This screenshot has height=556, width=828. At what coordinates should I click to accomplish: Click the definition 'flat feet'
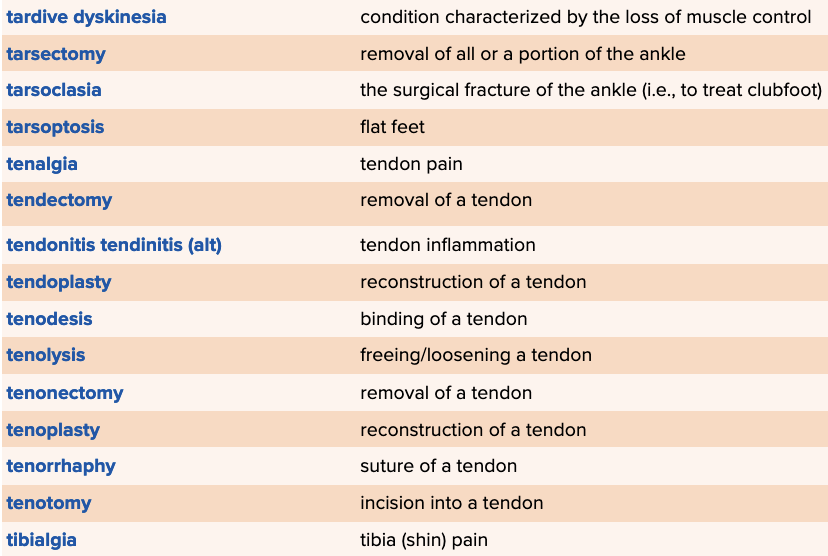(x=392, y=127)
